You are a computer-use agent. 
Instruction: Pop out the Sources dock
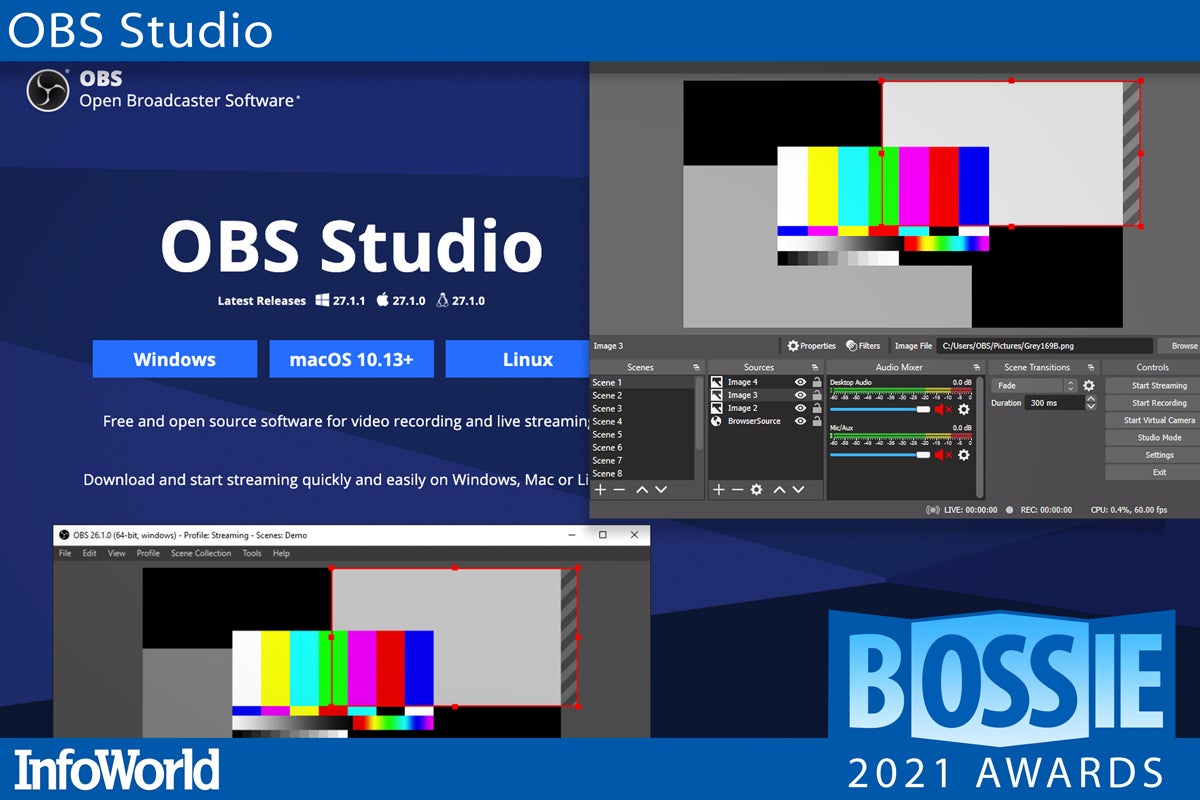click(x=814, y=368)
